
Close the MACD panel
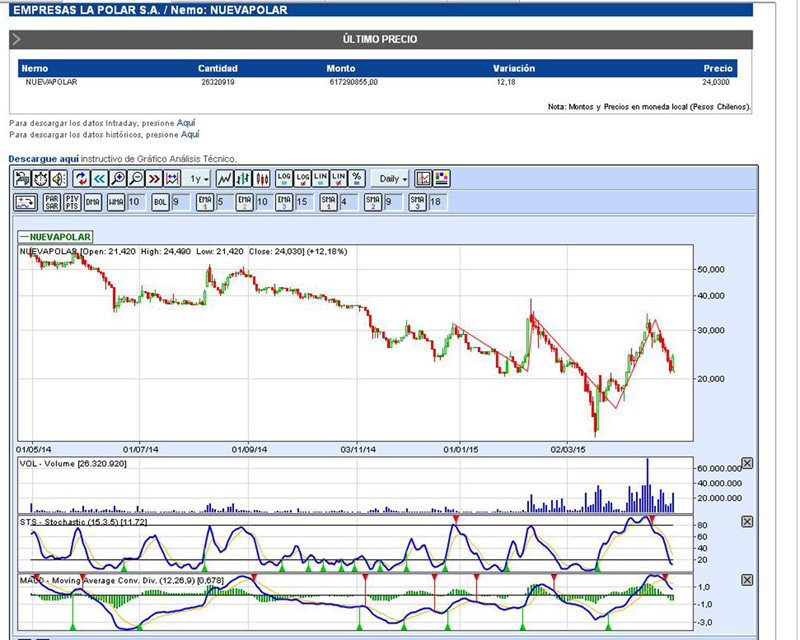747,580
